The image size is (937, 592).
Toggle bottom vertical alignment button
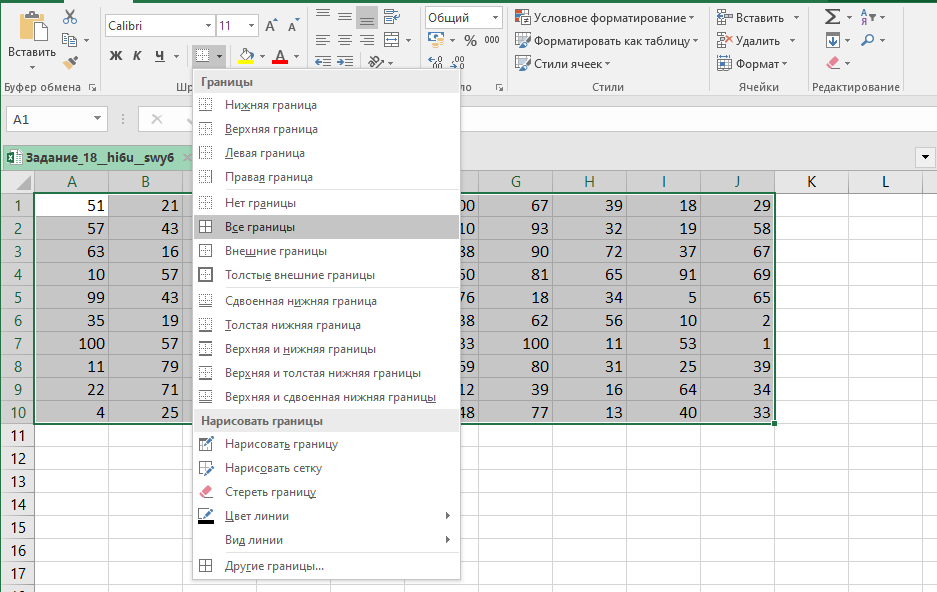367,17
